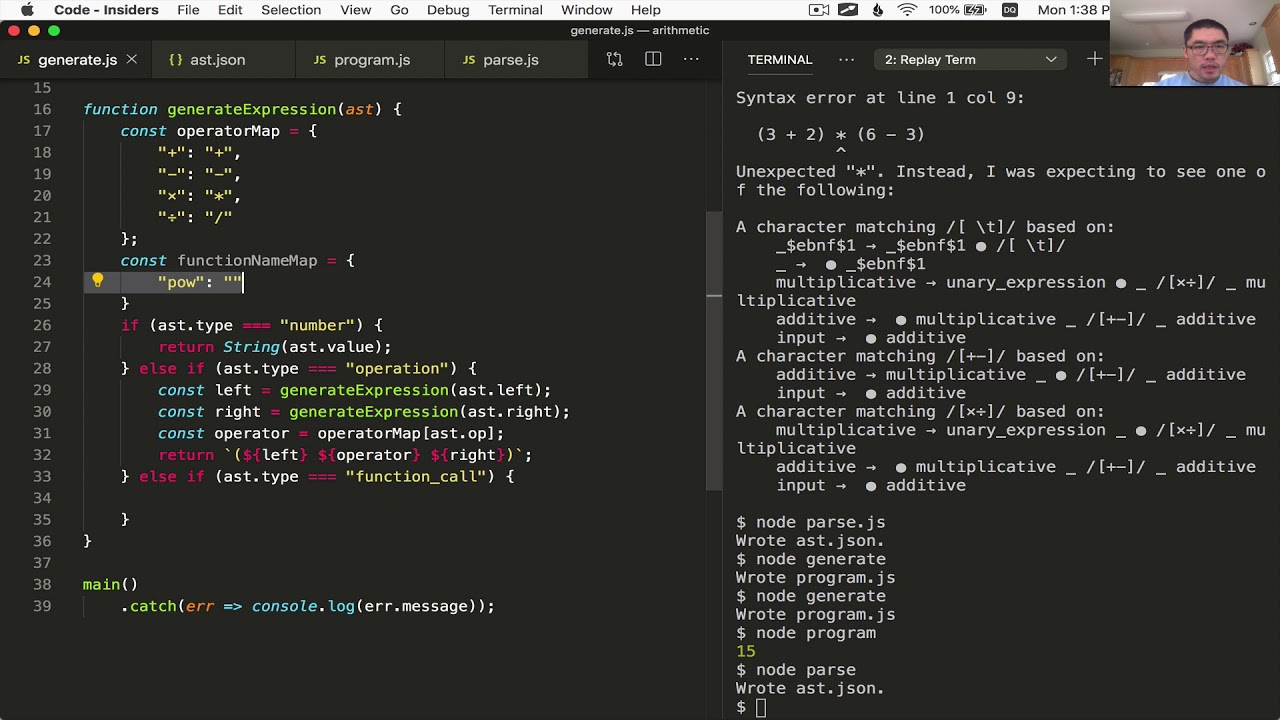This screenshot has height=720, width=1280.
Task: Open the Terminal menu
Action: [x=515, y=10]
